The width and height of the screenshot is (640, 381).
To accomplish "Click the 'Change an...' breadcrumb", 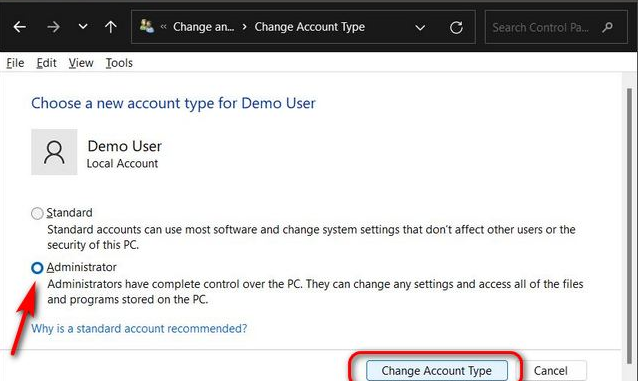I will pyautogui.click(x=204, y=27).
